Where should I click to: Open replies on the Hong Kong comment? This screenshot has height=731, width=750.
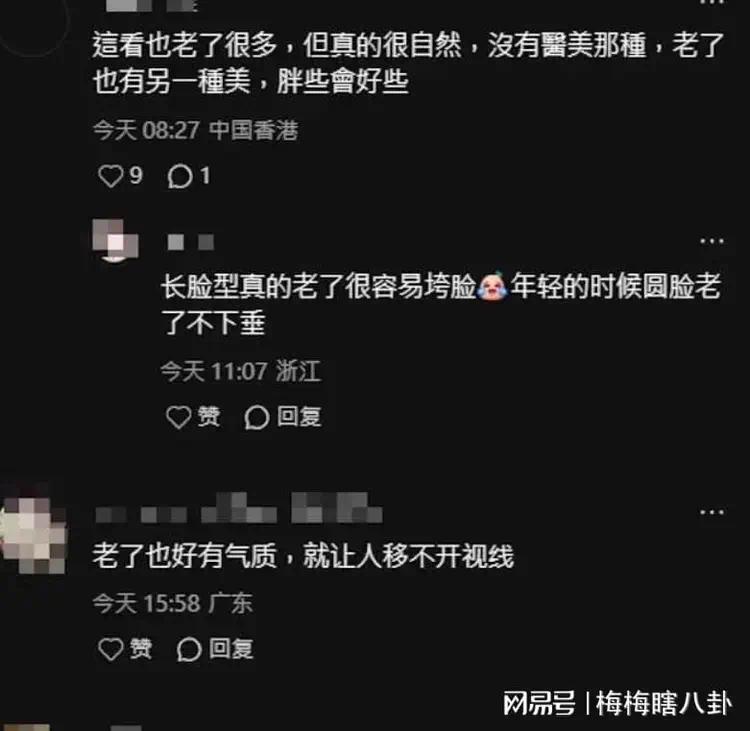point(180,177)
